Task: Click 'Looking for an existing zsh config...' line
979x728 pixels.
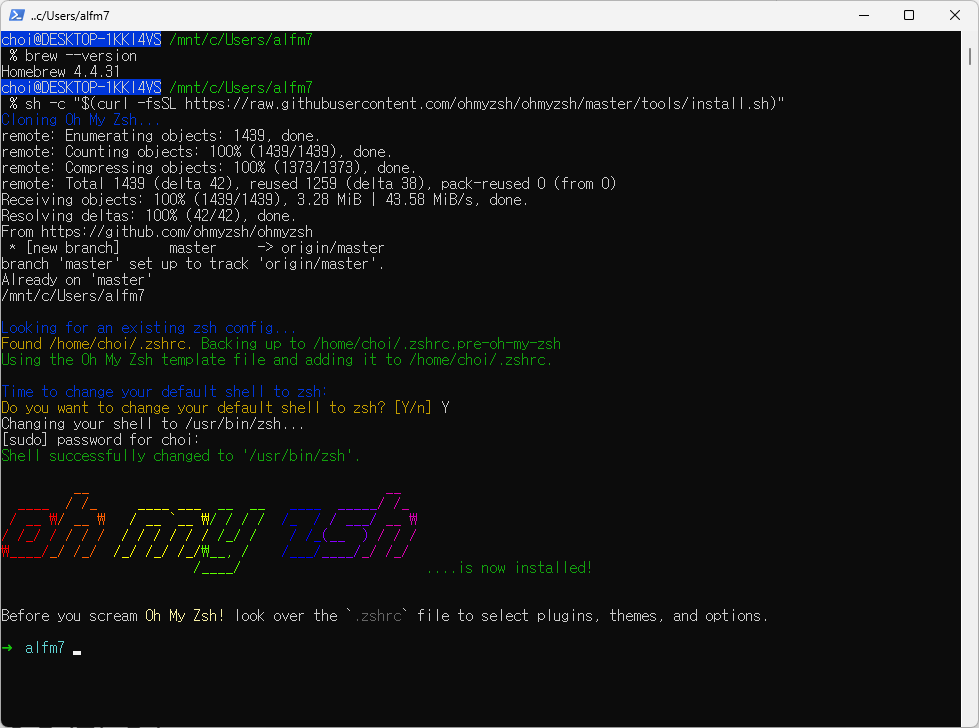Action: [x=149, y=328]
